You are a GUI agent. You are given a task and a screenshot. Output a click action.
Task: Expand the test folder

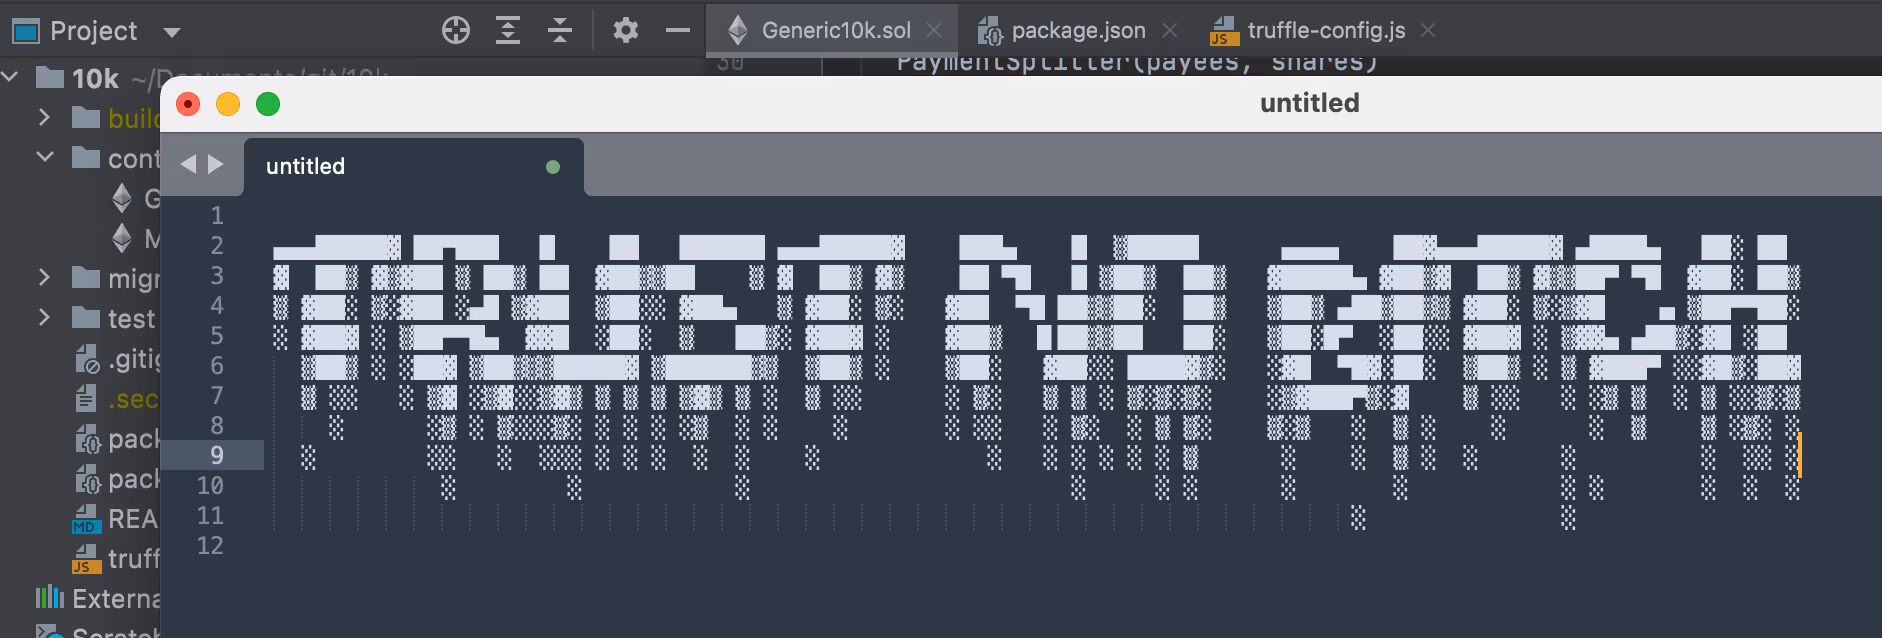click(44, 318)
